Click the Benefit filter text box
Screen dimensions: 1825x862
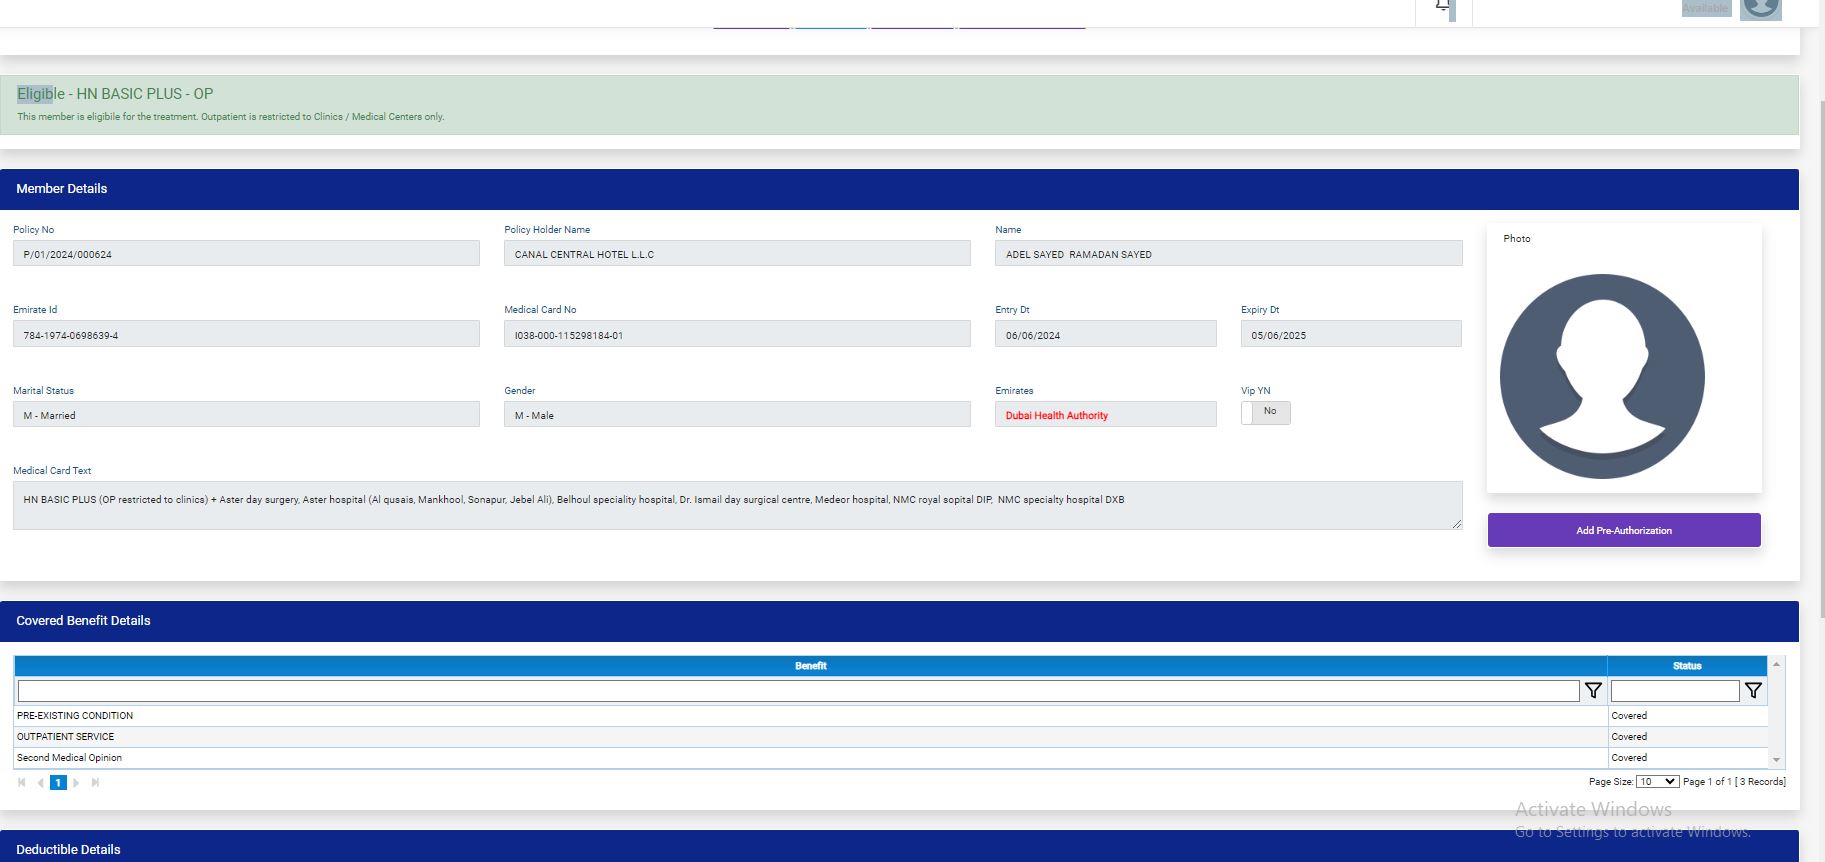click(x=798, y=691)
